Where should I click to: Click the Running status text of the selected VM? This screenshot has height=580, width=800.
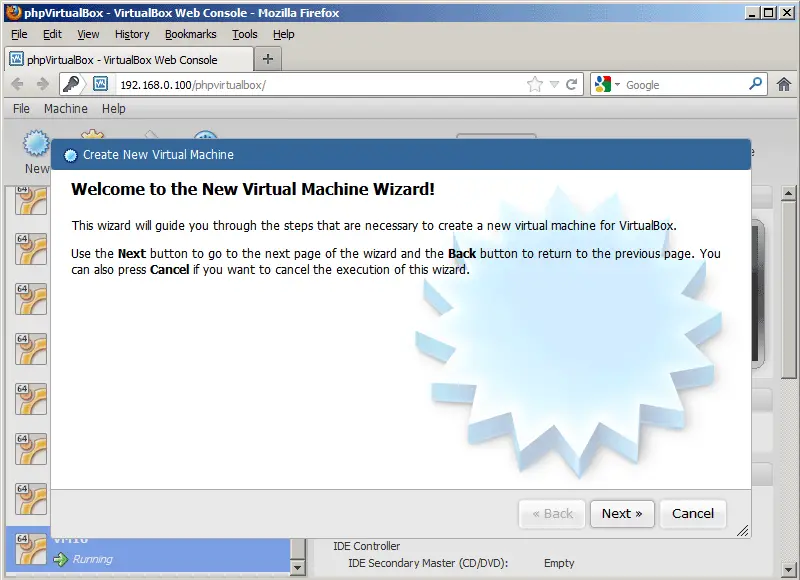pyautogui.click(x=92, y=559)
